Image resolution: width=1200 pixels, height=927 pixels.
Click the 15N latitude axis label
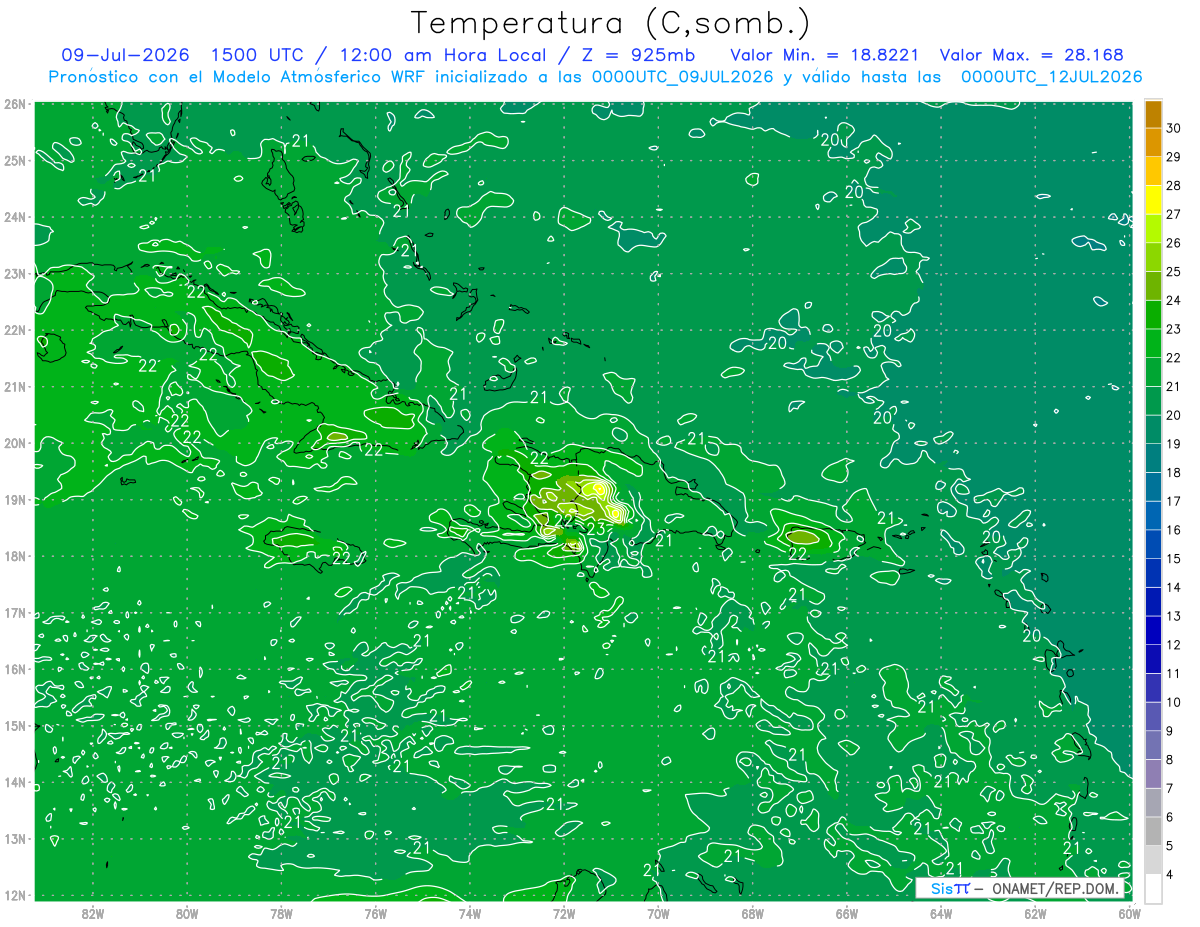14,726
